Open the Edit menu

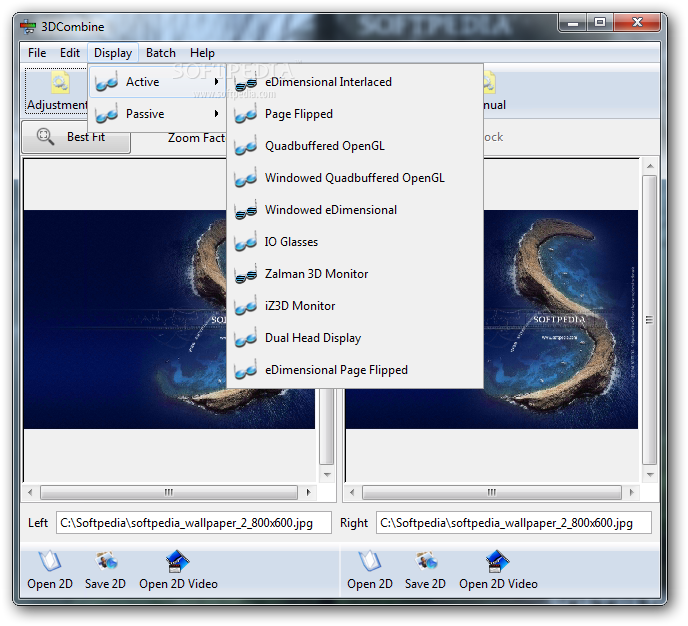tap(70, 53)
